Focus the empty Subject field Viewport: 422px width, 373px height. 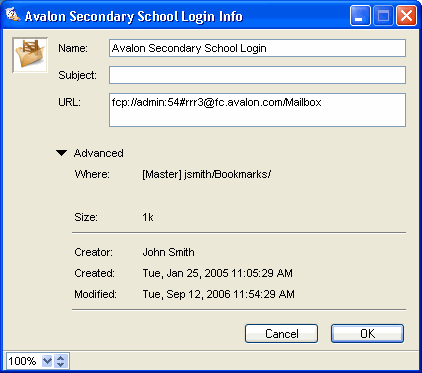[257, 75]
